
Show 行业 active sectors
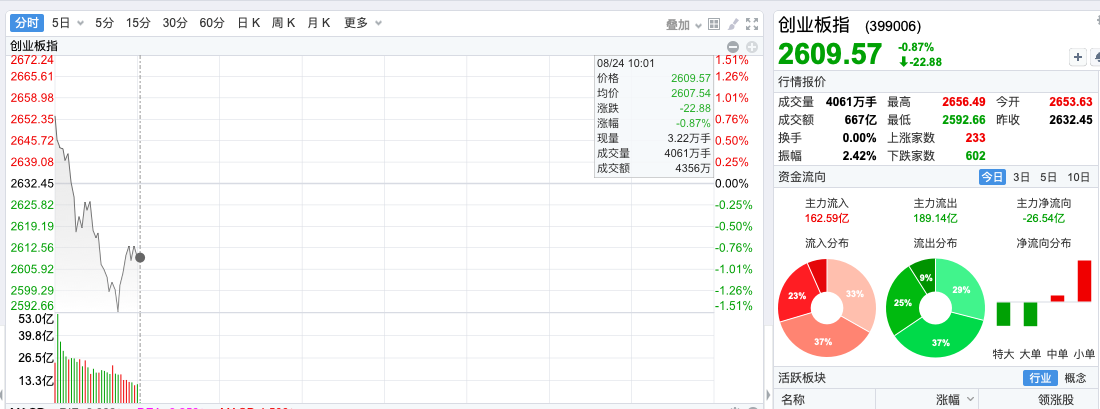pyautogui.click(x=1040, y=378)
